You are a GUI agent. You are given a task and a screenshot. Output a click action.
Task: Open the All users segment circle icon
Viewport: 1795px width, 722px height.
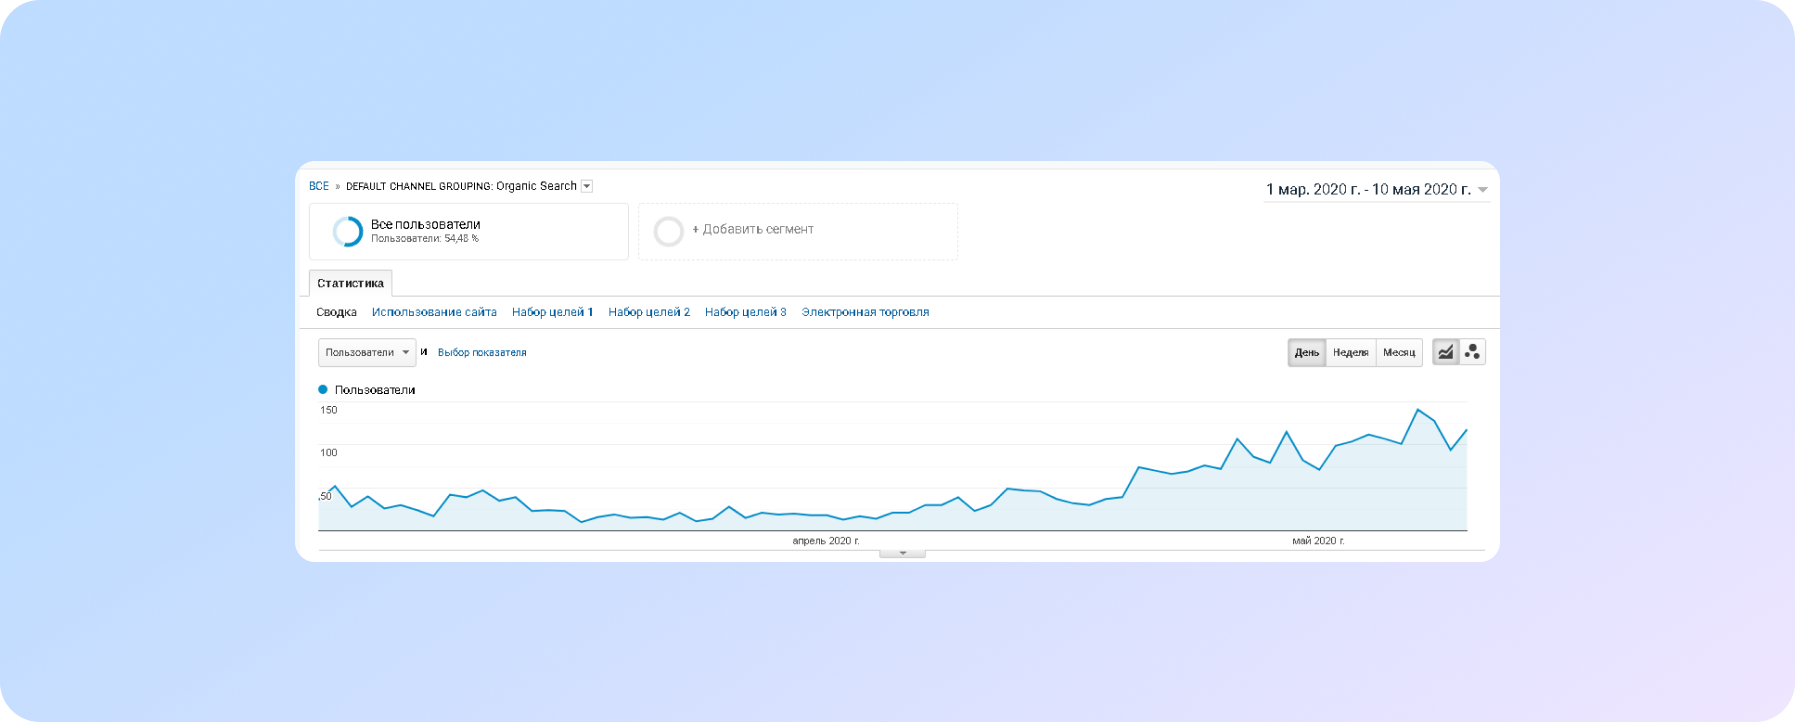(x=348, y=231)
